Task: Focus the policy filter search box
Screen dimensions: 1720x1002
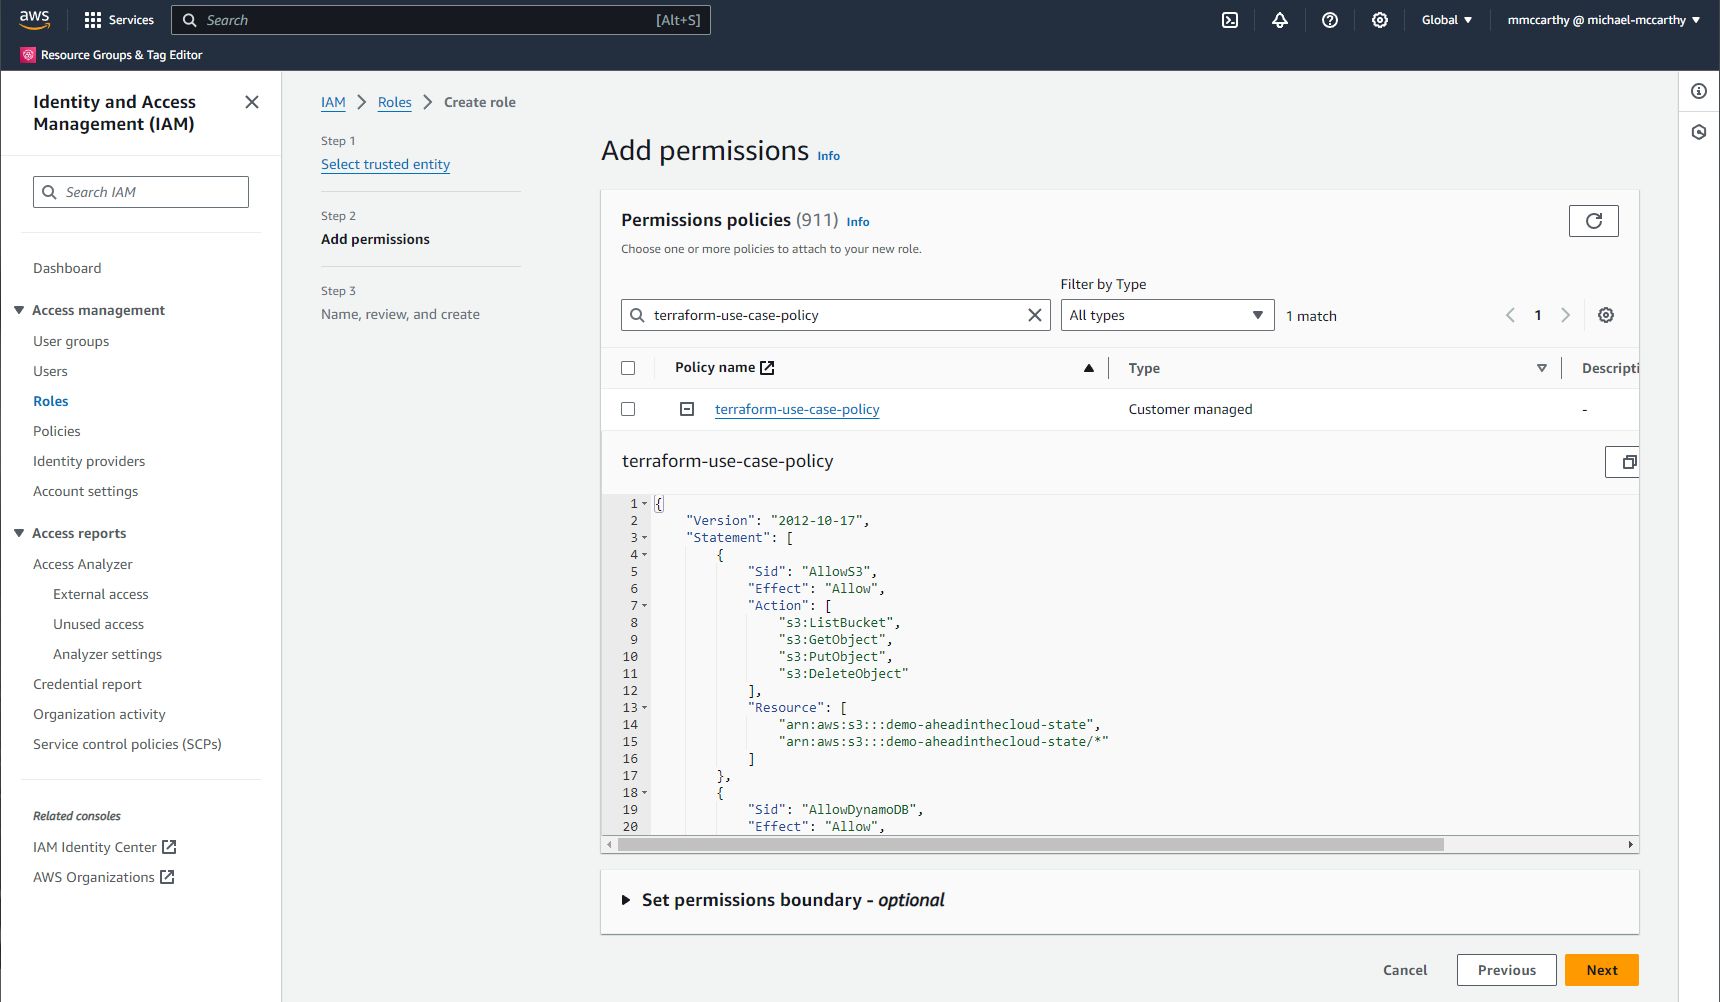Action: click(x=836, y=315)
